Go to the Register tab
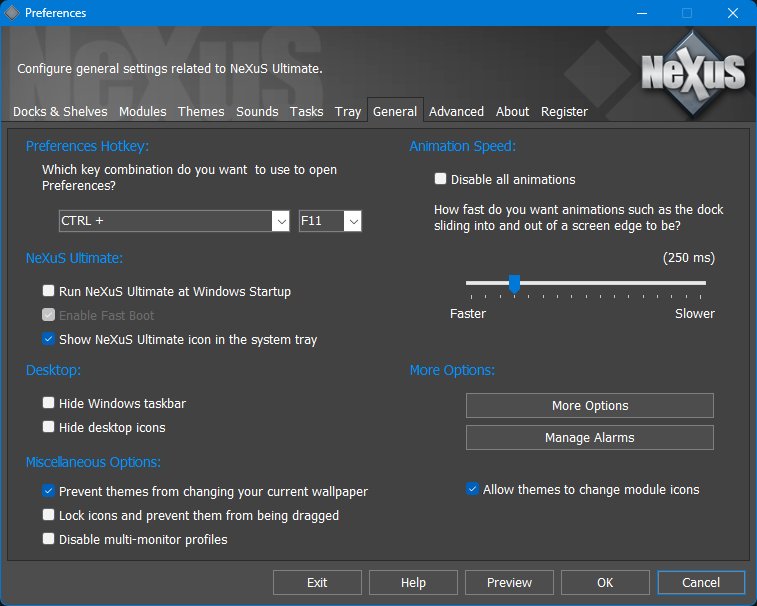 (x=564, y=112)
